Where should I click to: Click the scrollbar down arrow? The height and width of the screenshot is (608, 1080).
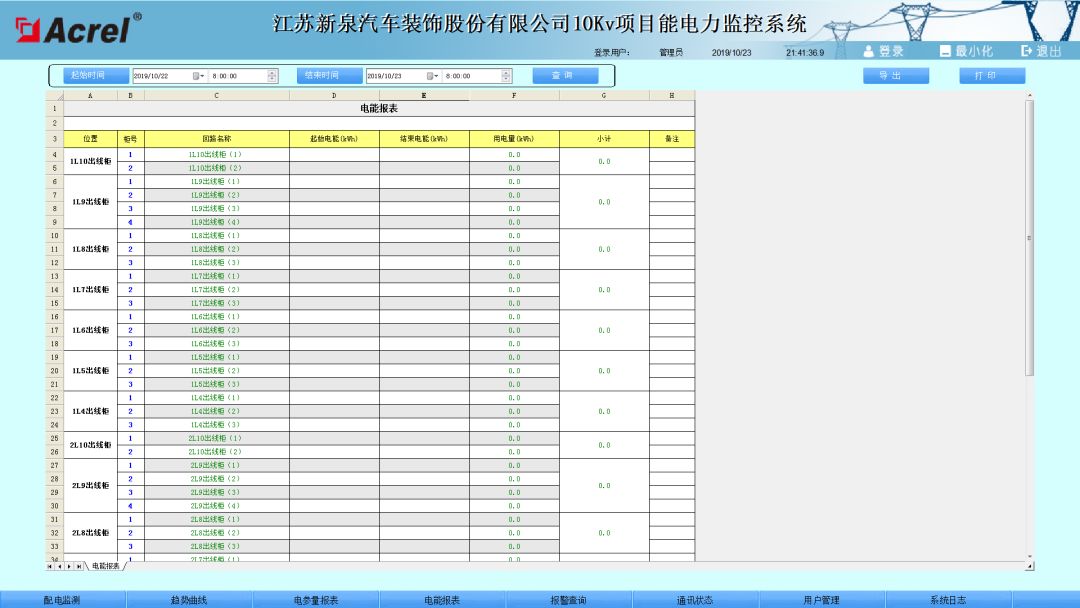click(x=1030, y=557)
